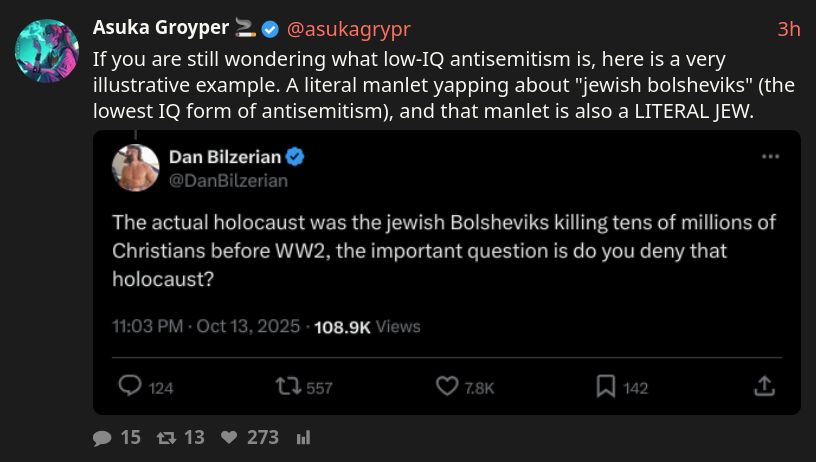Like the post with the 273 heart icon

click(229, 438)
